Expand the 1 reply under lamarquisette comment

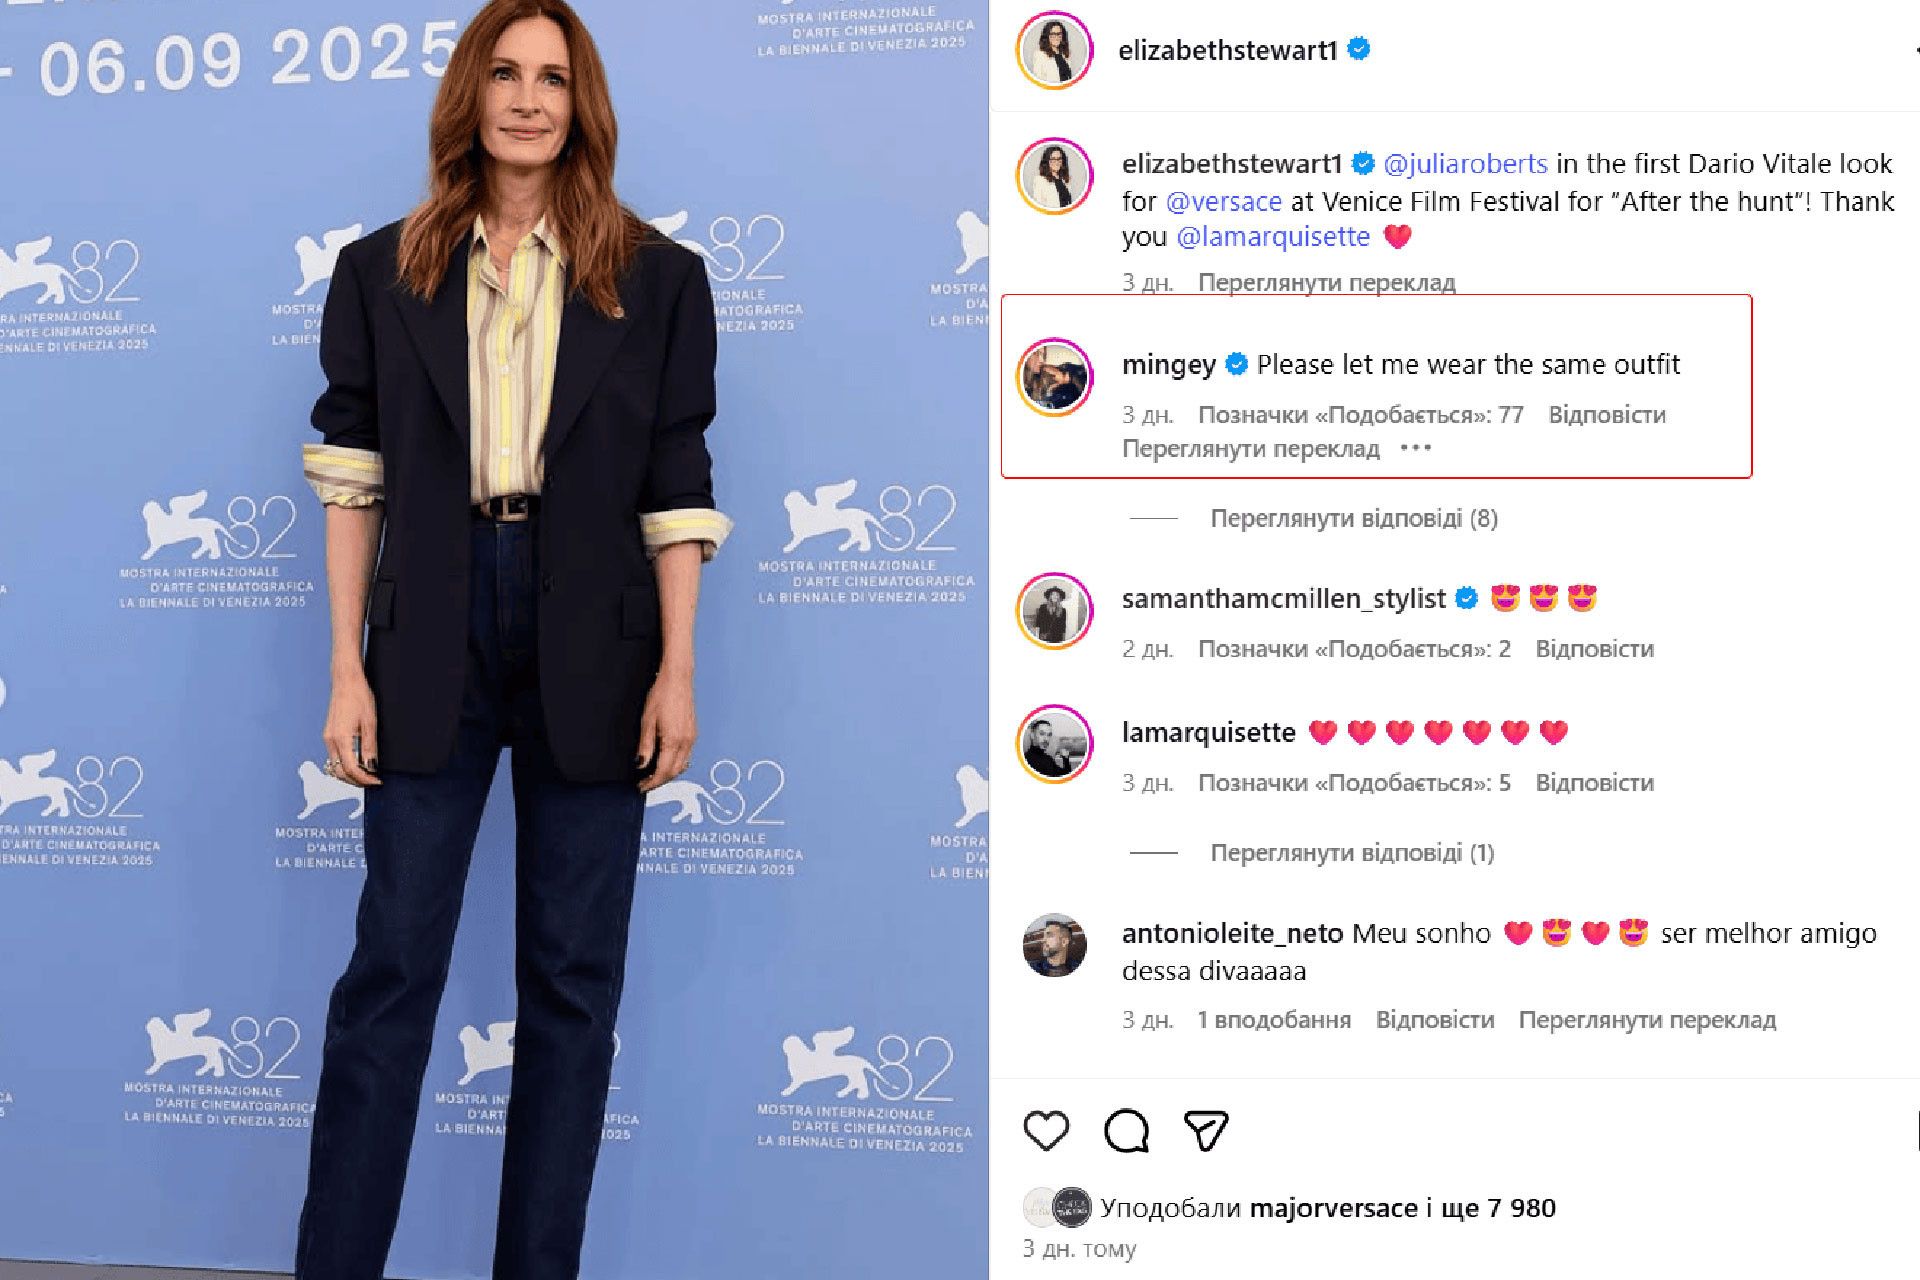click(x=1352, y=853)
